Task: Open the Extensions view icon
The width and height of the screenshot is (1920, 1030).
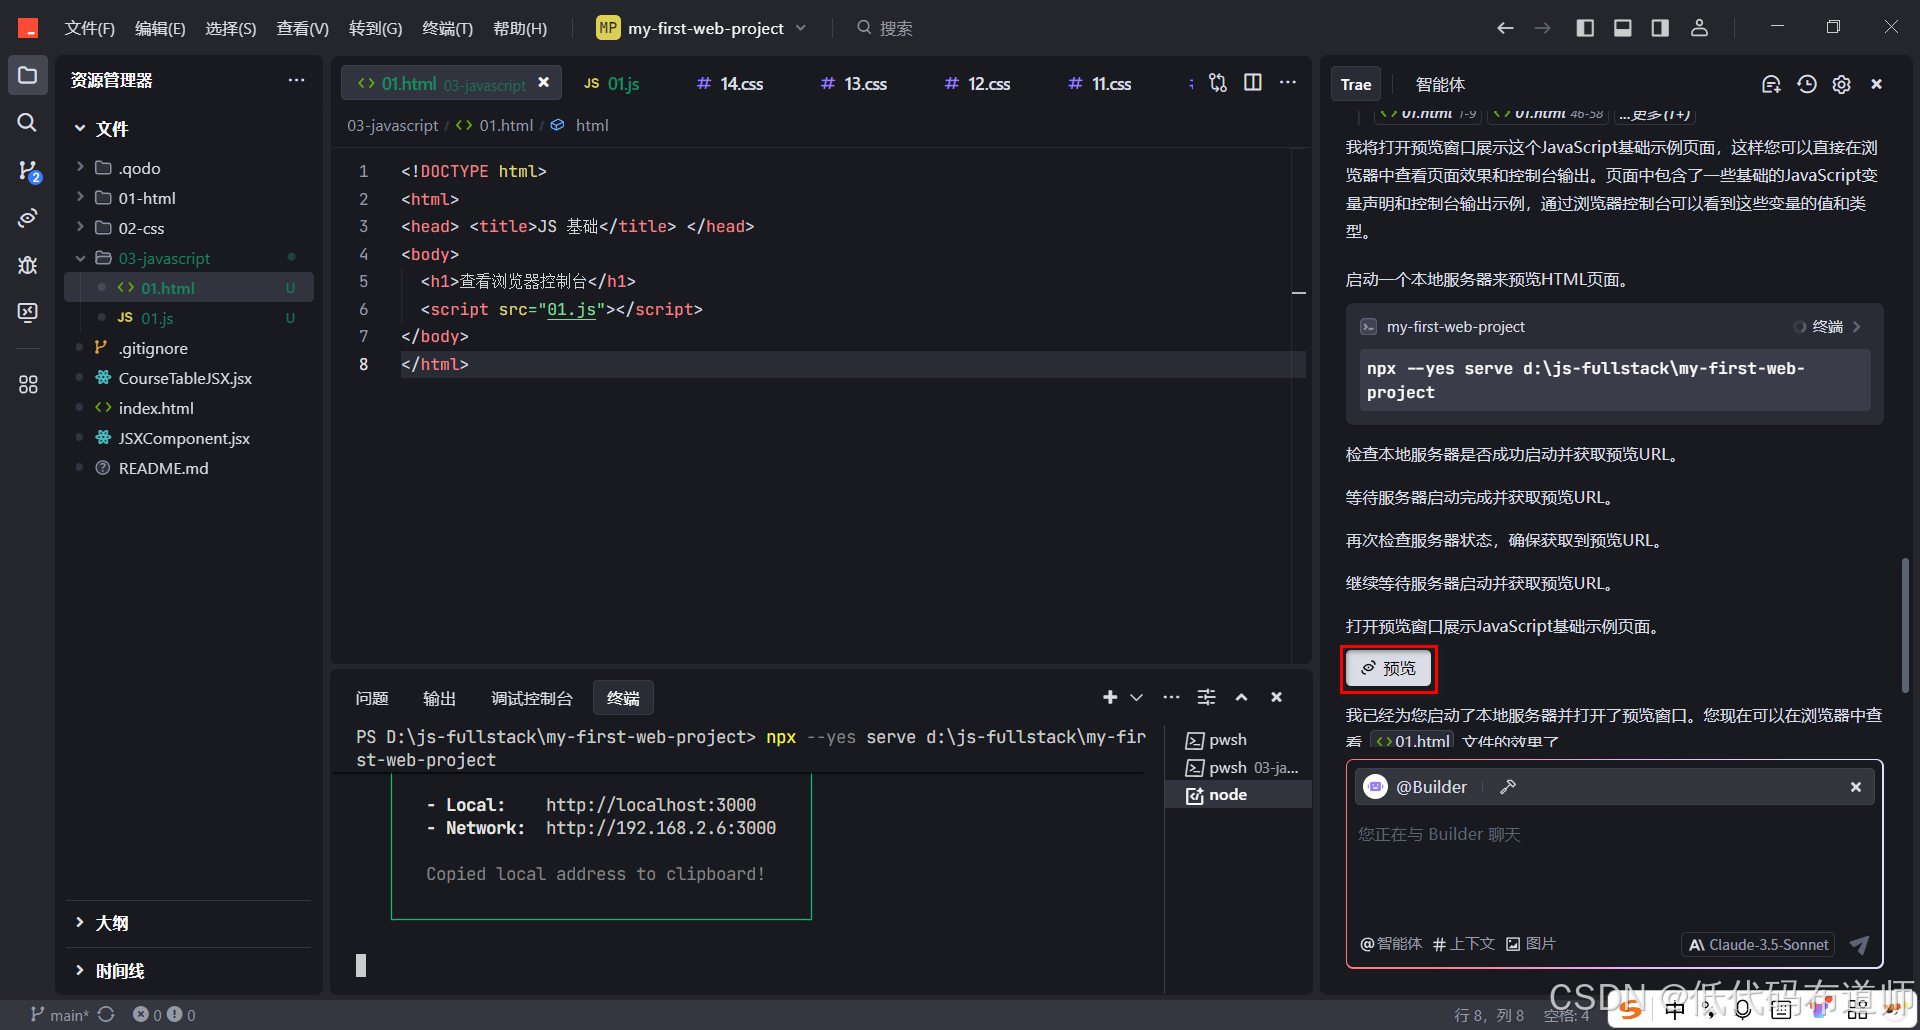Action: (28, 384)
